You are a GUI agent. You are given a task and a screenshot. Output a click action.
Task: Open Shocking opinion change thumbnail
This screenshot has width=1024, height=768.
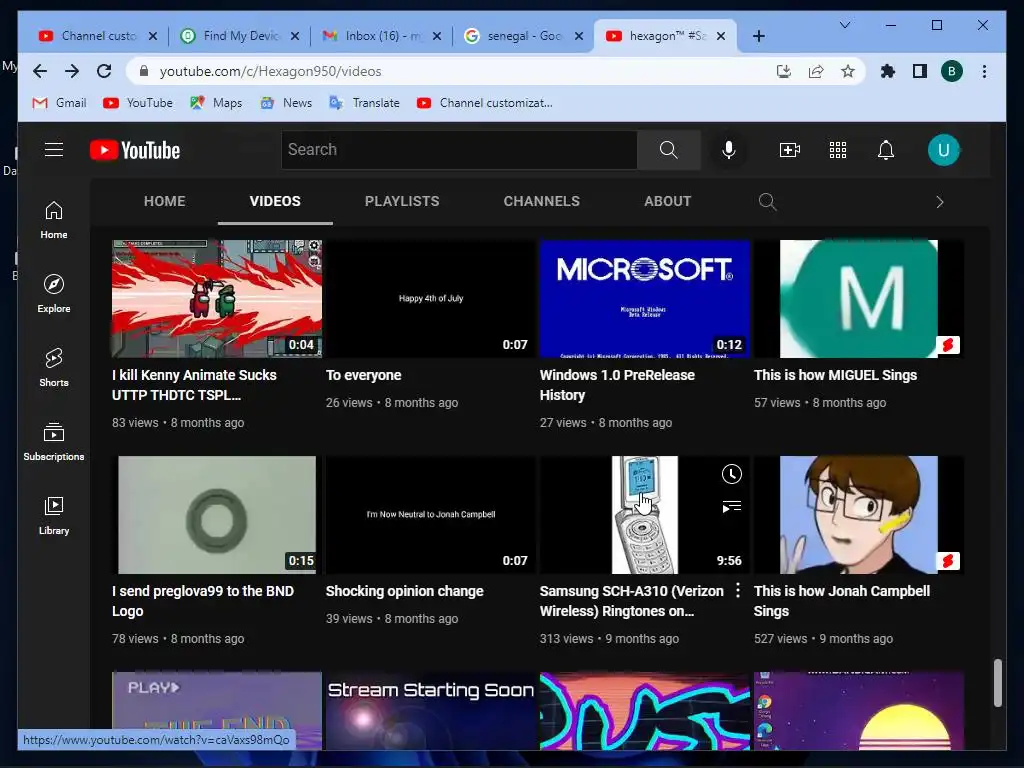coord(431,515)
